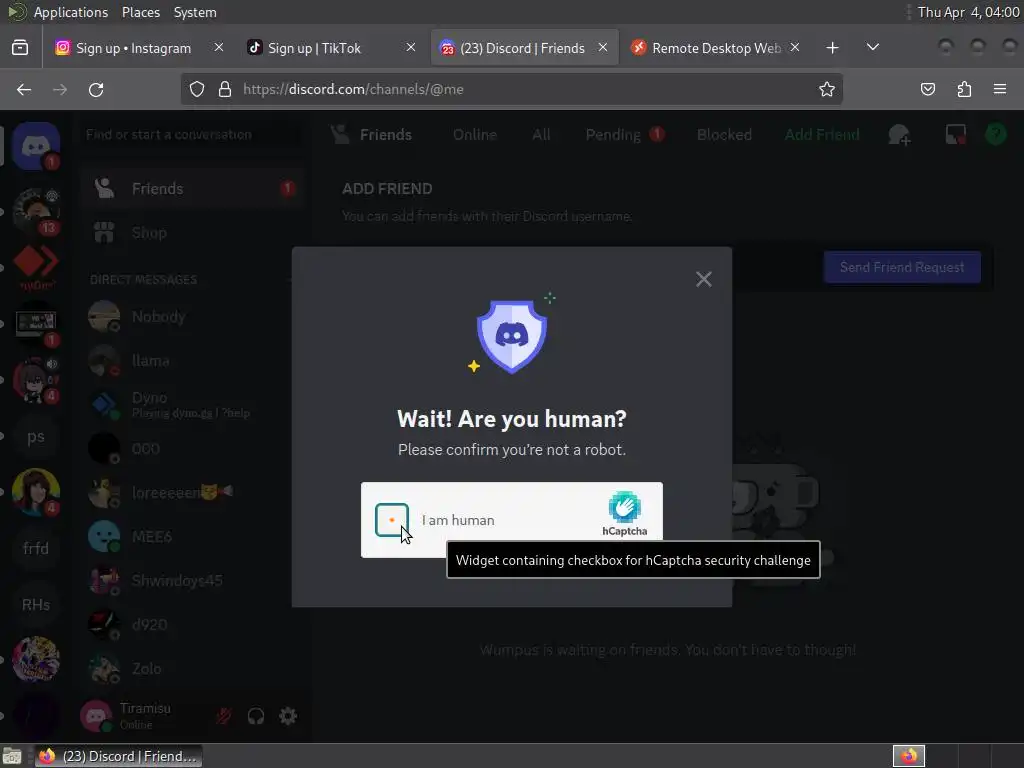Viewport: 1024px width, 768px height.
Task: Switch to the Blocked friends tab
Action: [724, 135]
